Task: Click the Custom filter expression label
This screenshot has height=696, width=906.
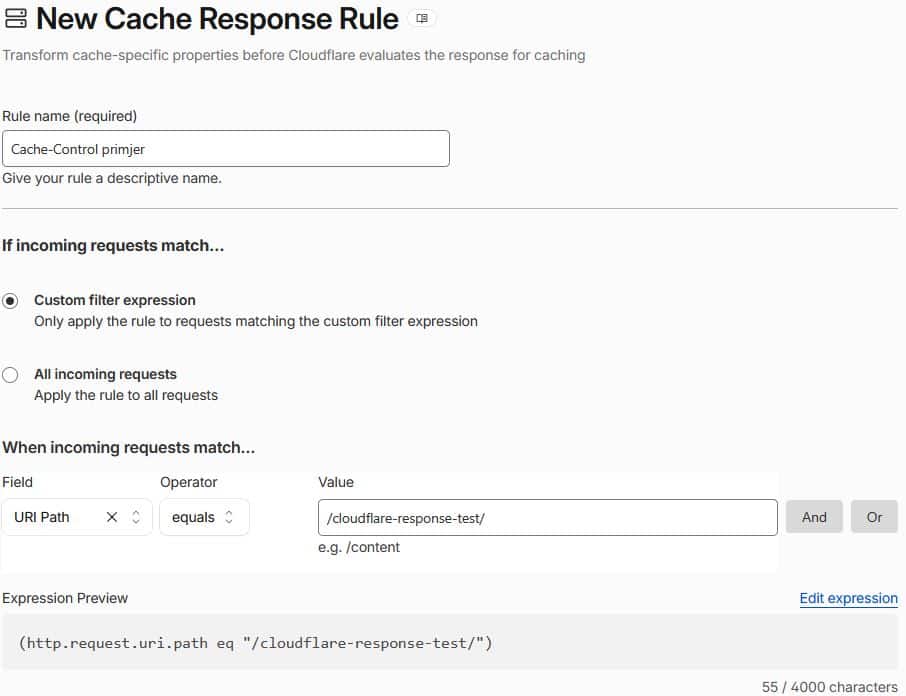Action: pyautogui.click(x=115, y=300)
